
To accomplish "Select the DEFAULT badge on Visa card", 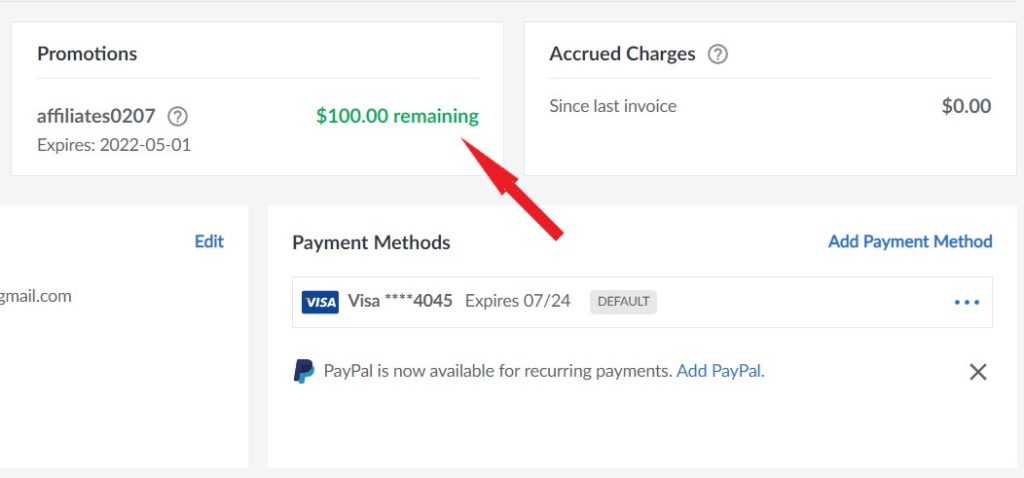I will [x=623, y=302].
